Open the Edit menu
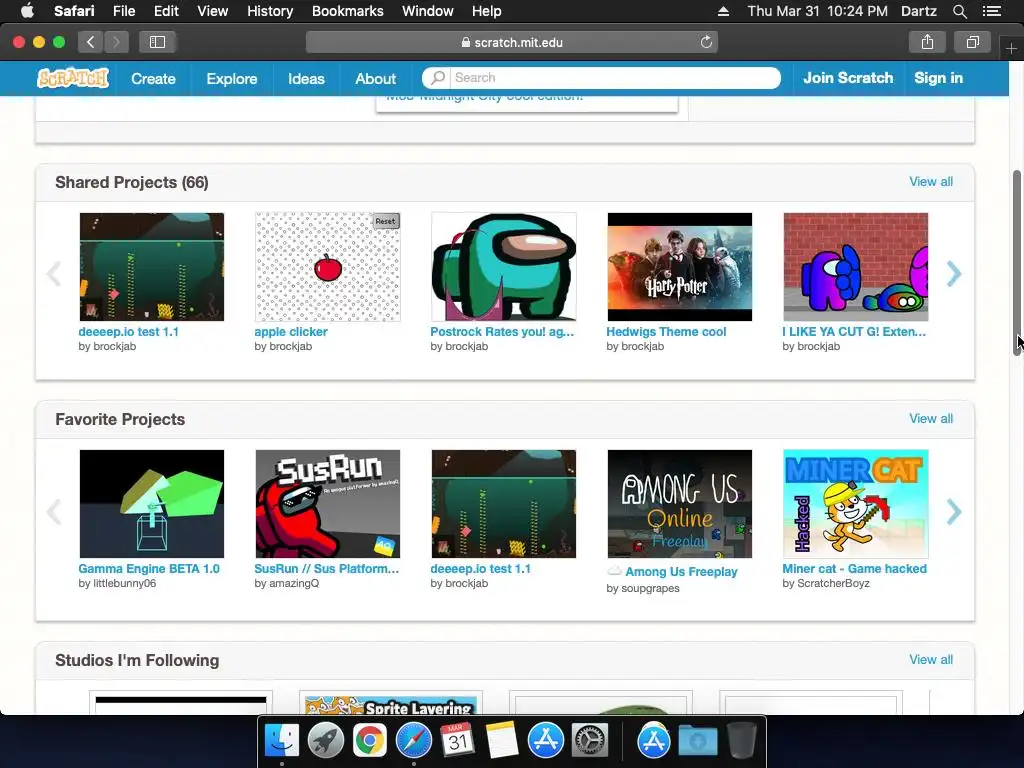This screenshot has height=768, width=1024. tap(166, 11)
